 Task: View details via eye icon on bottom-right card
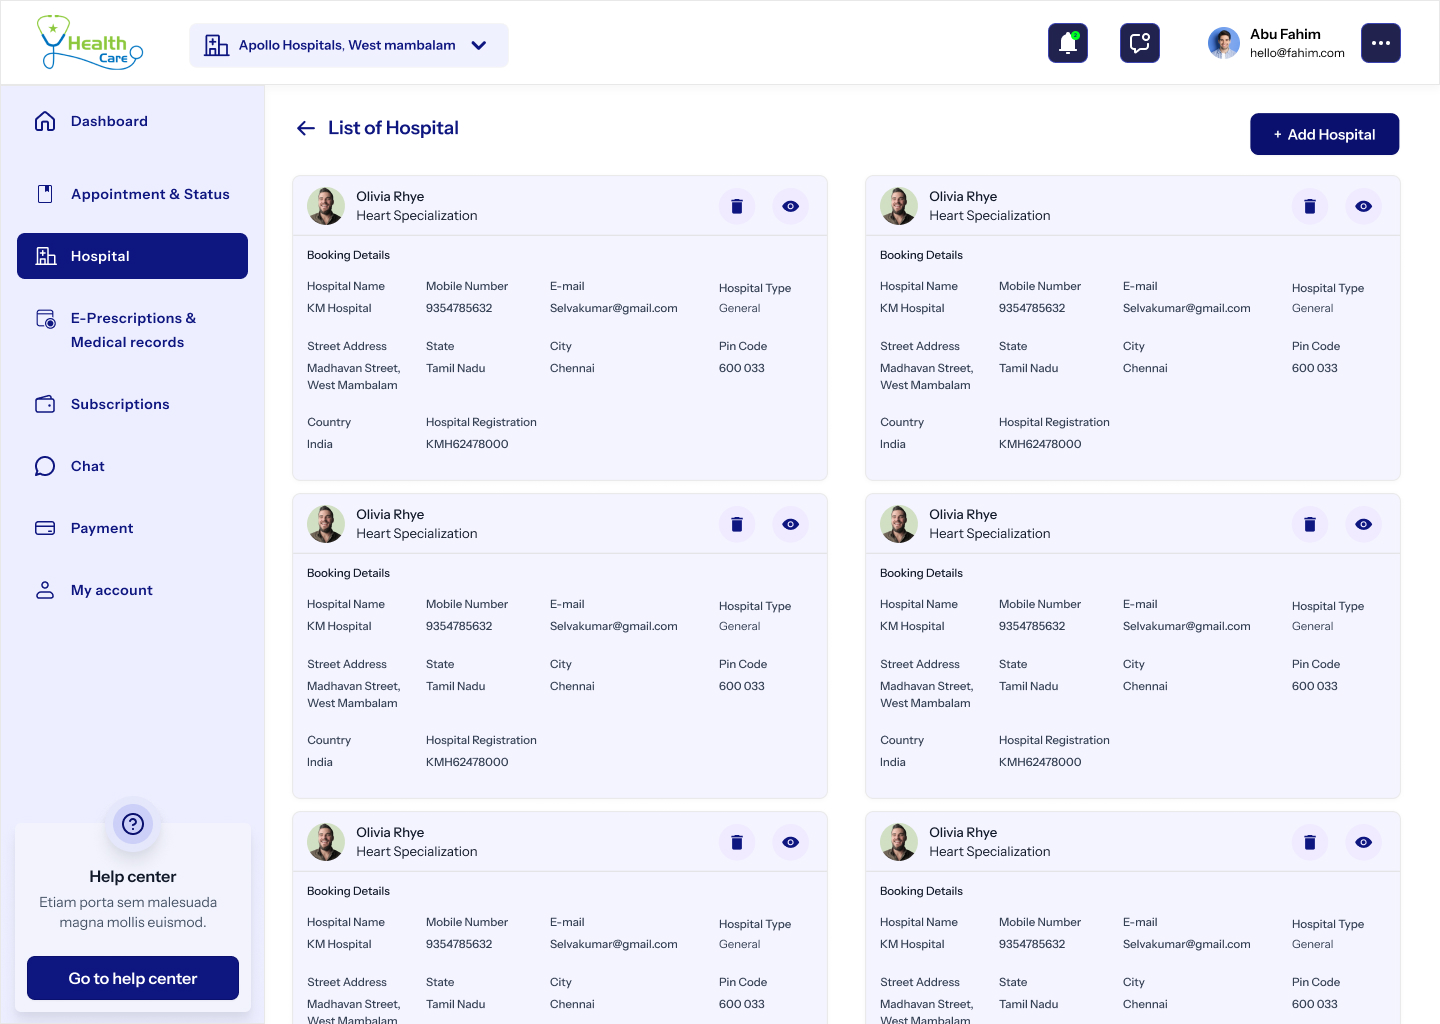click(x=1364, y=842)
